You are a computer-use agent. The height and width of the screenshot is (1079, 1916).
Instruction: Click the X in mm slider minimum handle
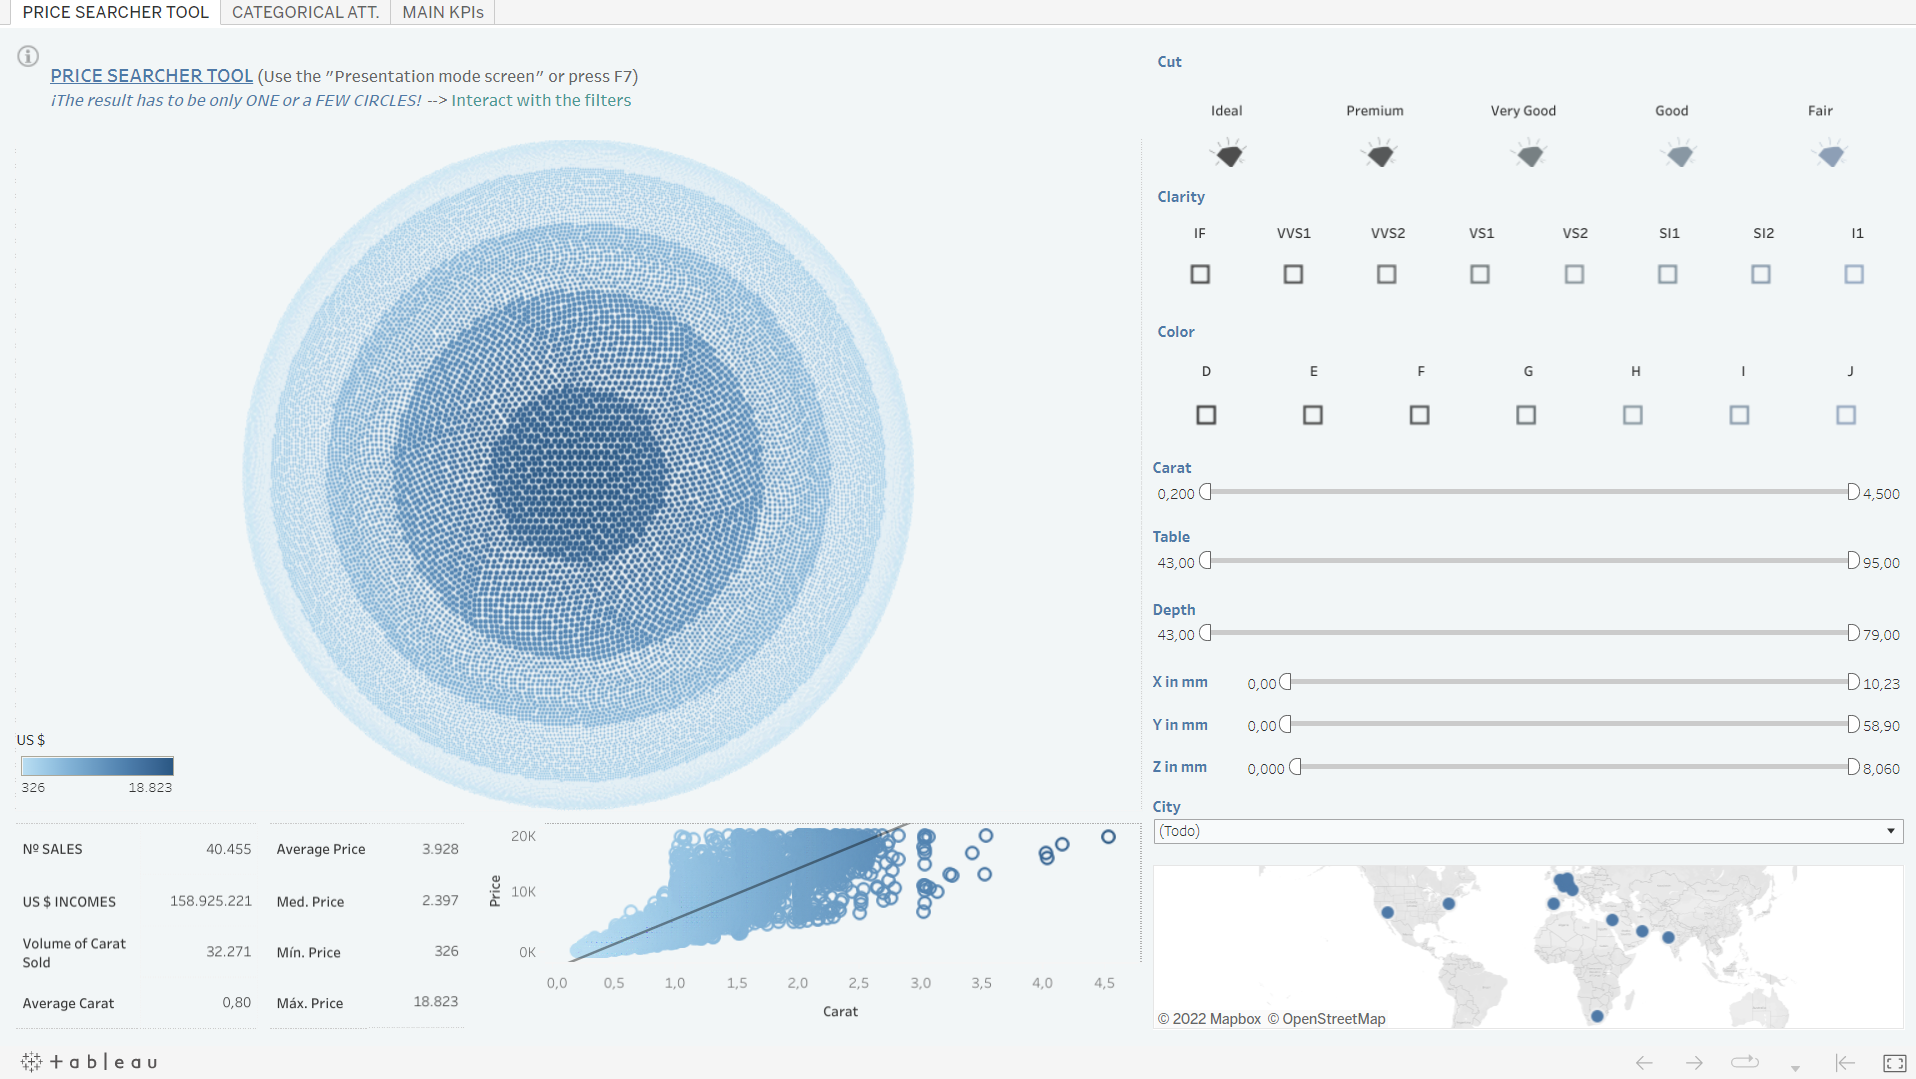pos(1285,682)
